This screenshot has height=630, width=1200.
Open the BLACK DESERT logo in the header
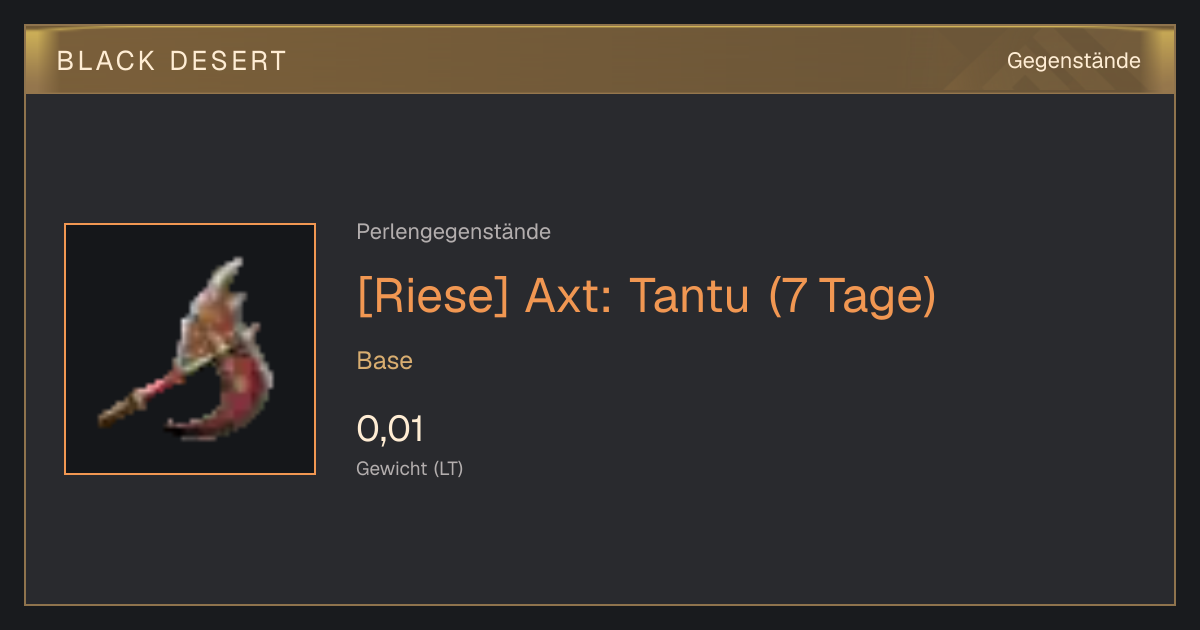click(x=172, y=61)
